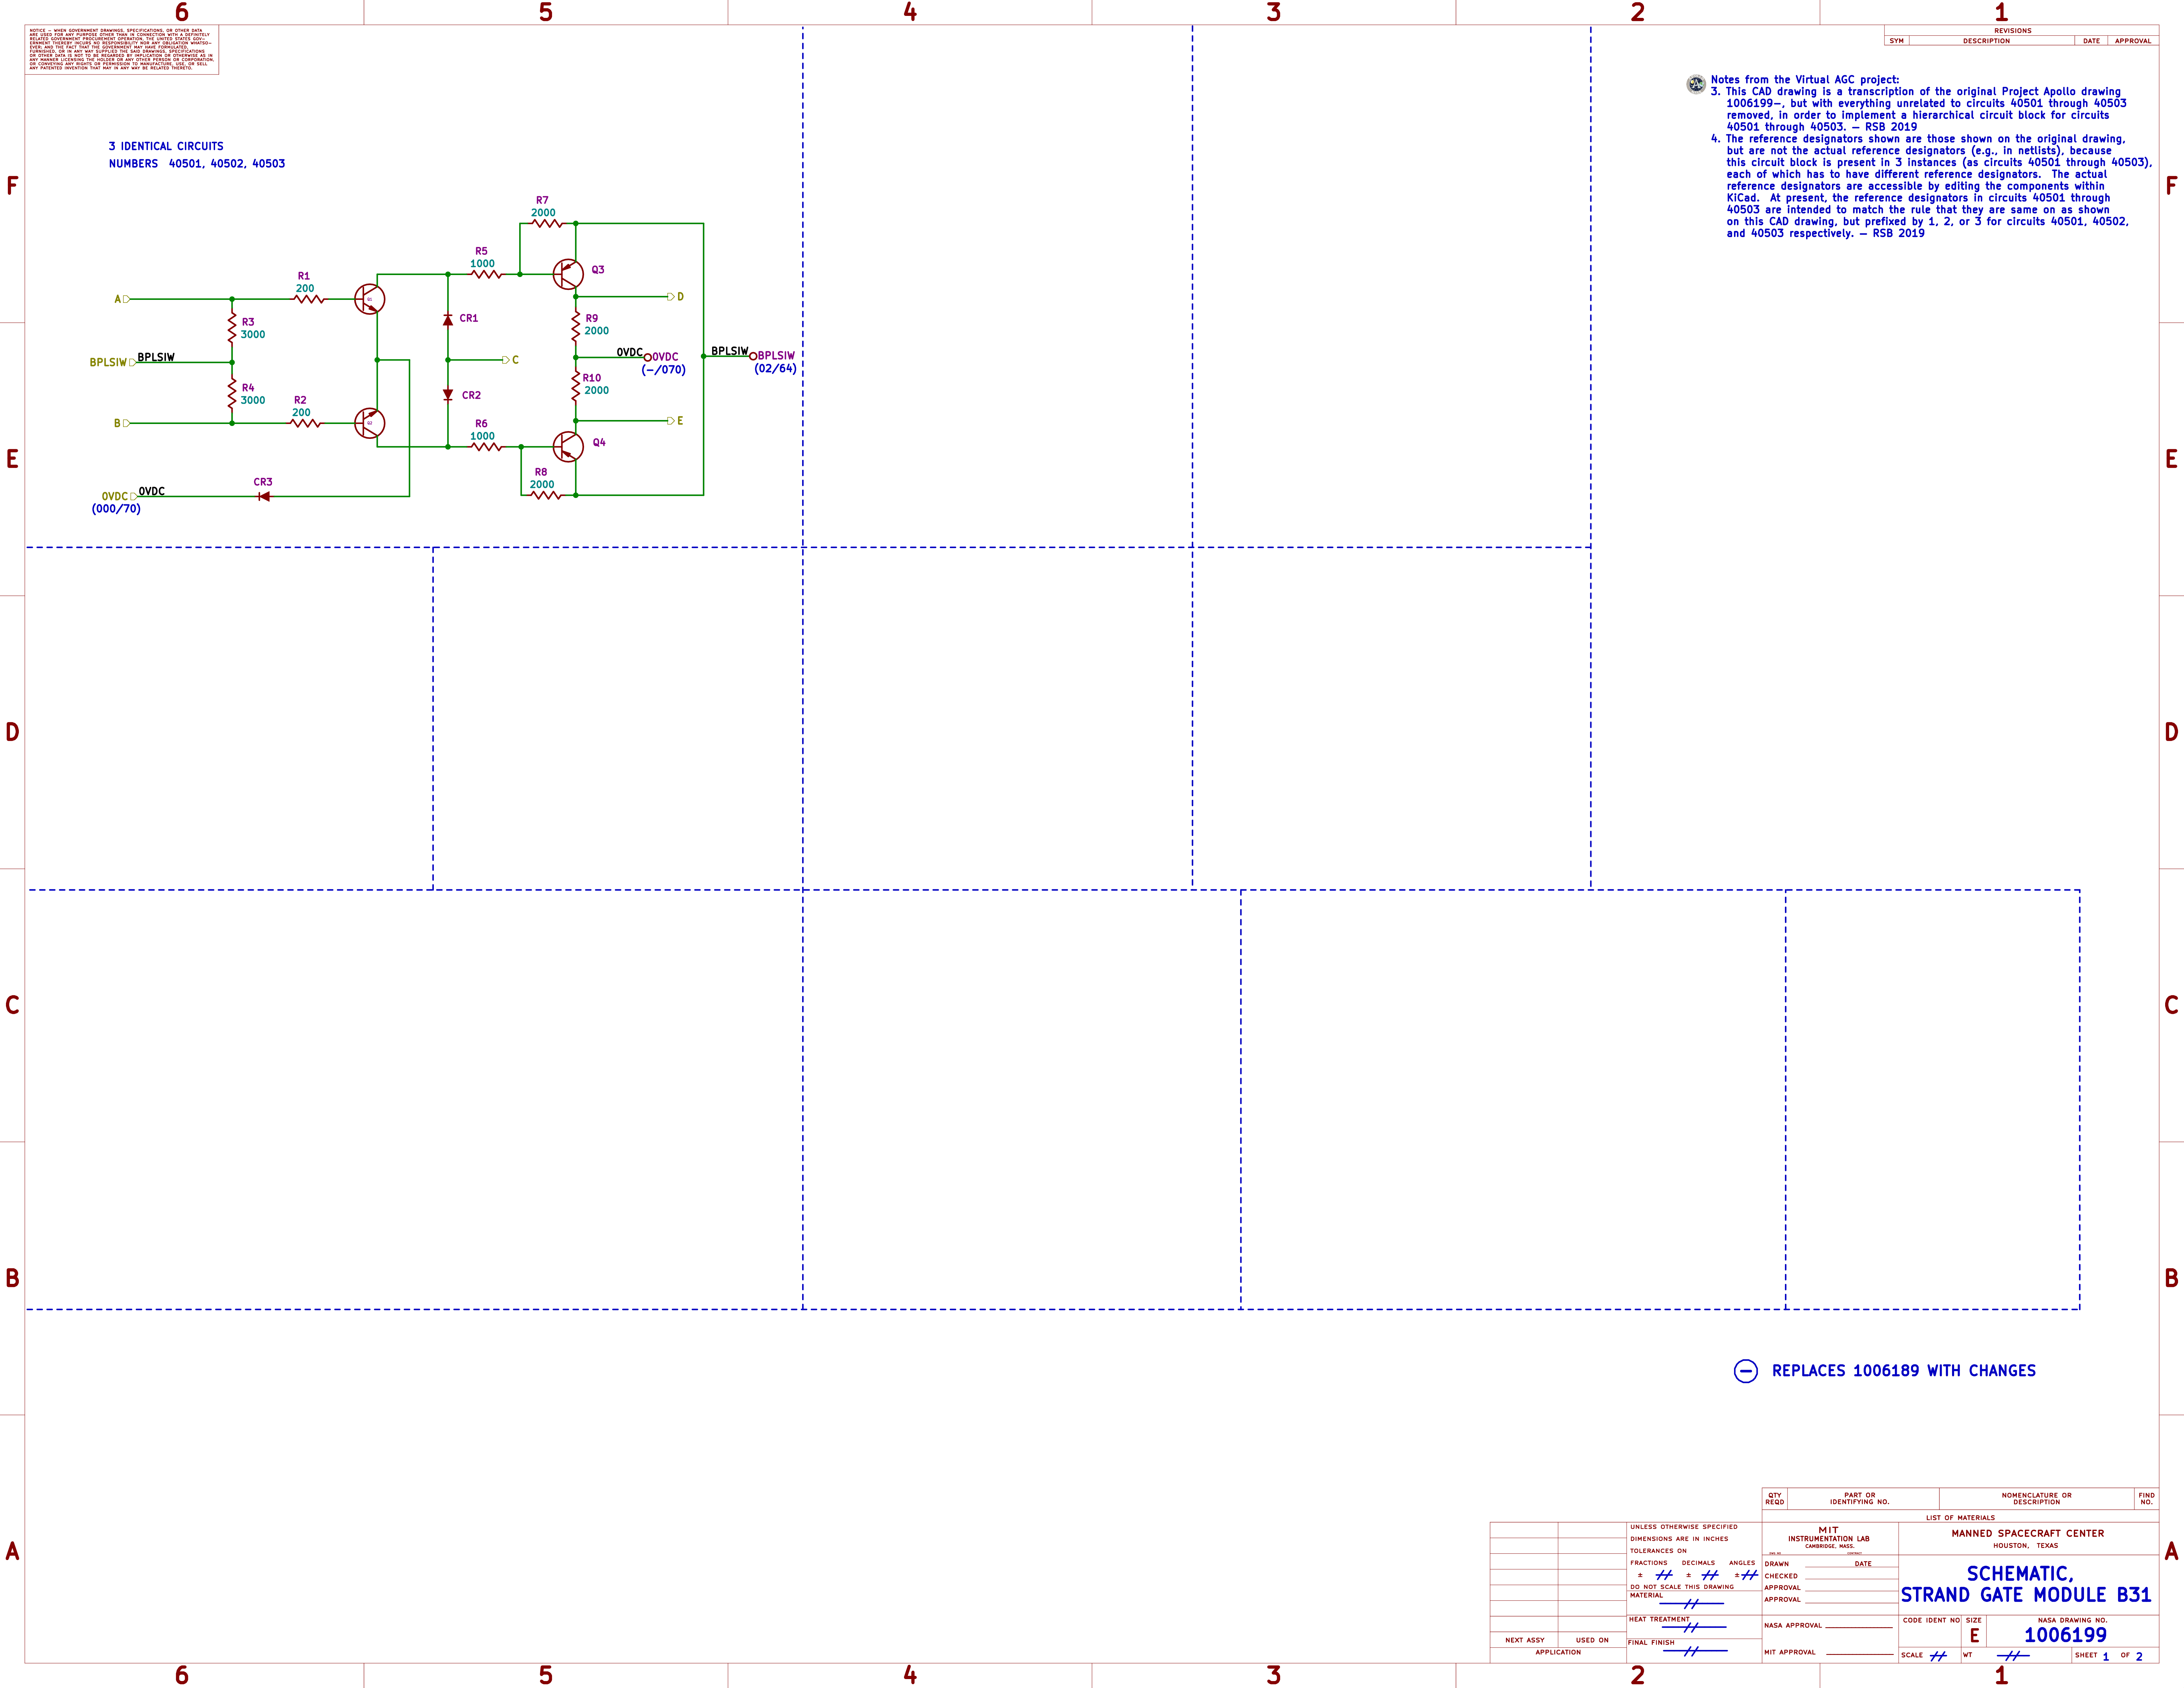Click the BPLSIW hierarchical input pin on left
The height and width of the screenshot is (1688, 2184).
[133, 362]
